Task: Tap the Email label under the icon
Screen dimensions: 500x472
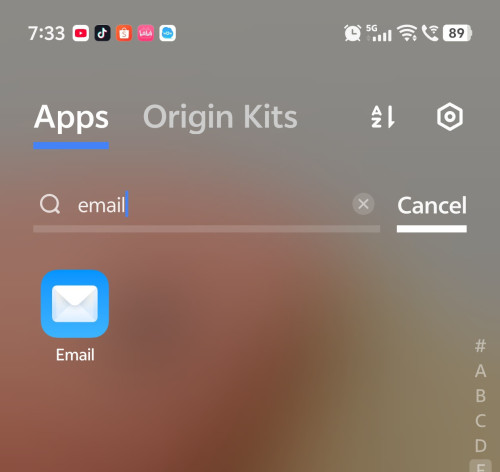Action: tap(75, 355)
